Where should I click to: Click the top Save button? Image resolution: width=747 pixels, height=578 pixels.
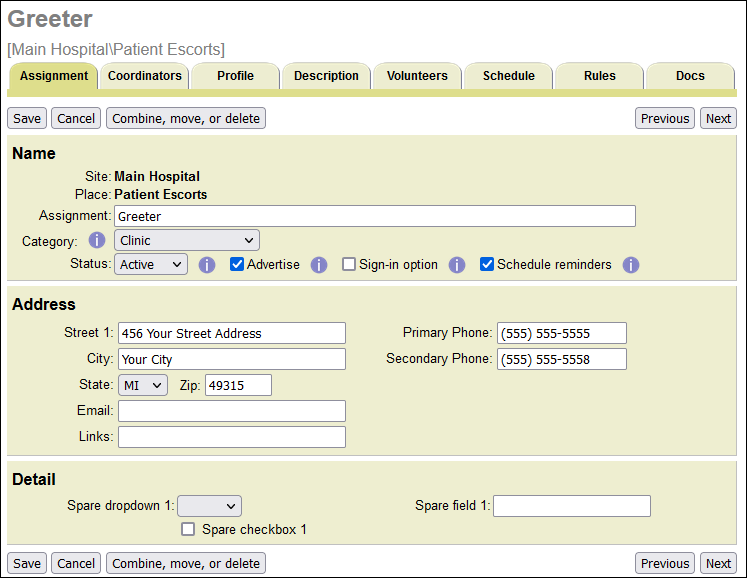click(x=27, y=118)
